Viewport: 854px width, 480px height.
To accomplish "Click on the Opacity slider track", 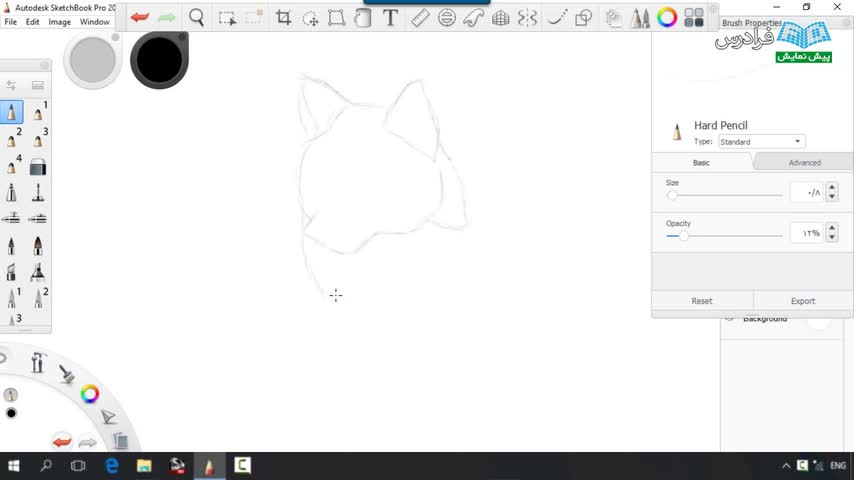I will click(724, 236).
